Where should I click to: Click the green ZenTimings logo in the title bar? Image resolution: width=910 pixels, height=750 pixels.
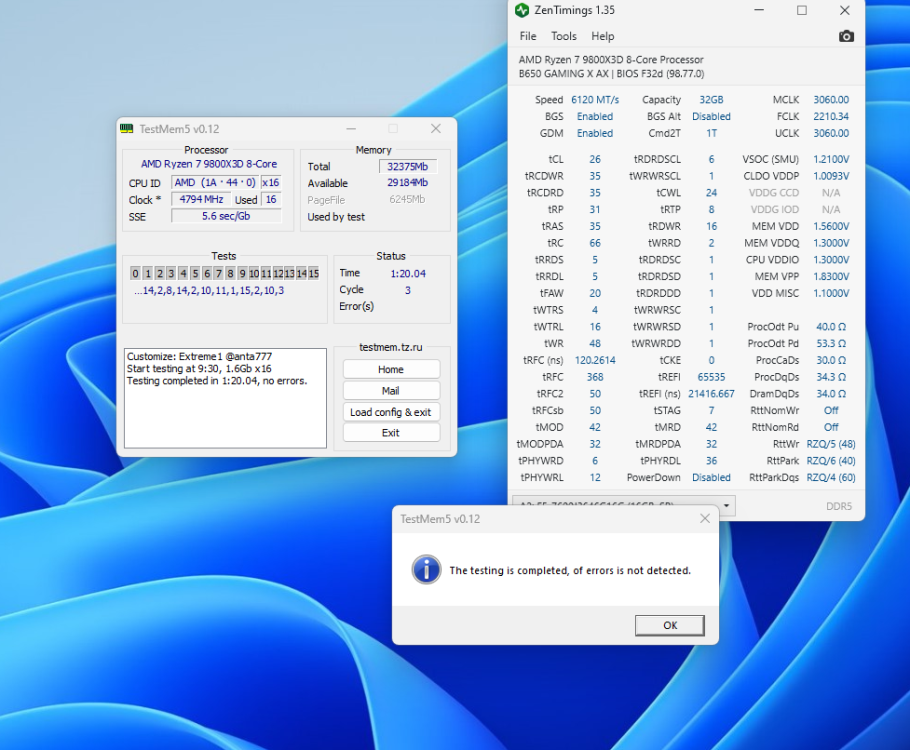coord(521,10)
